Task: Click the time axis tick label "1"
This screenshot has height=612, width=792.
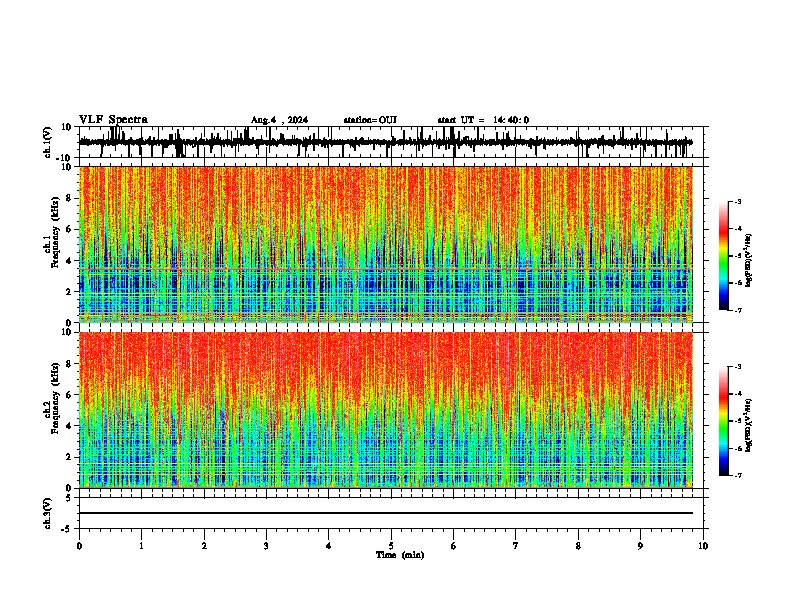Action: pyautogui.click(x=141, y=546)
